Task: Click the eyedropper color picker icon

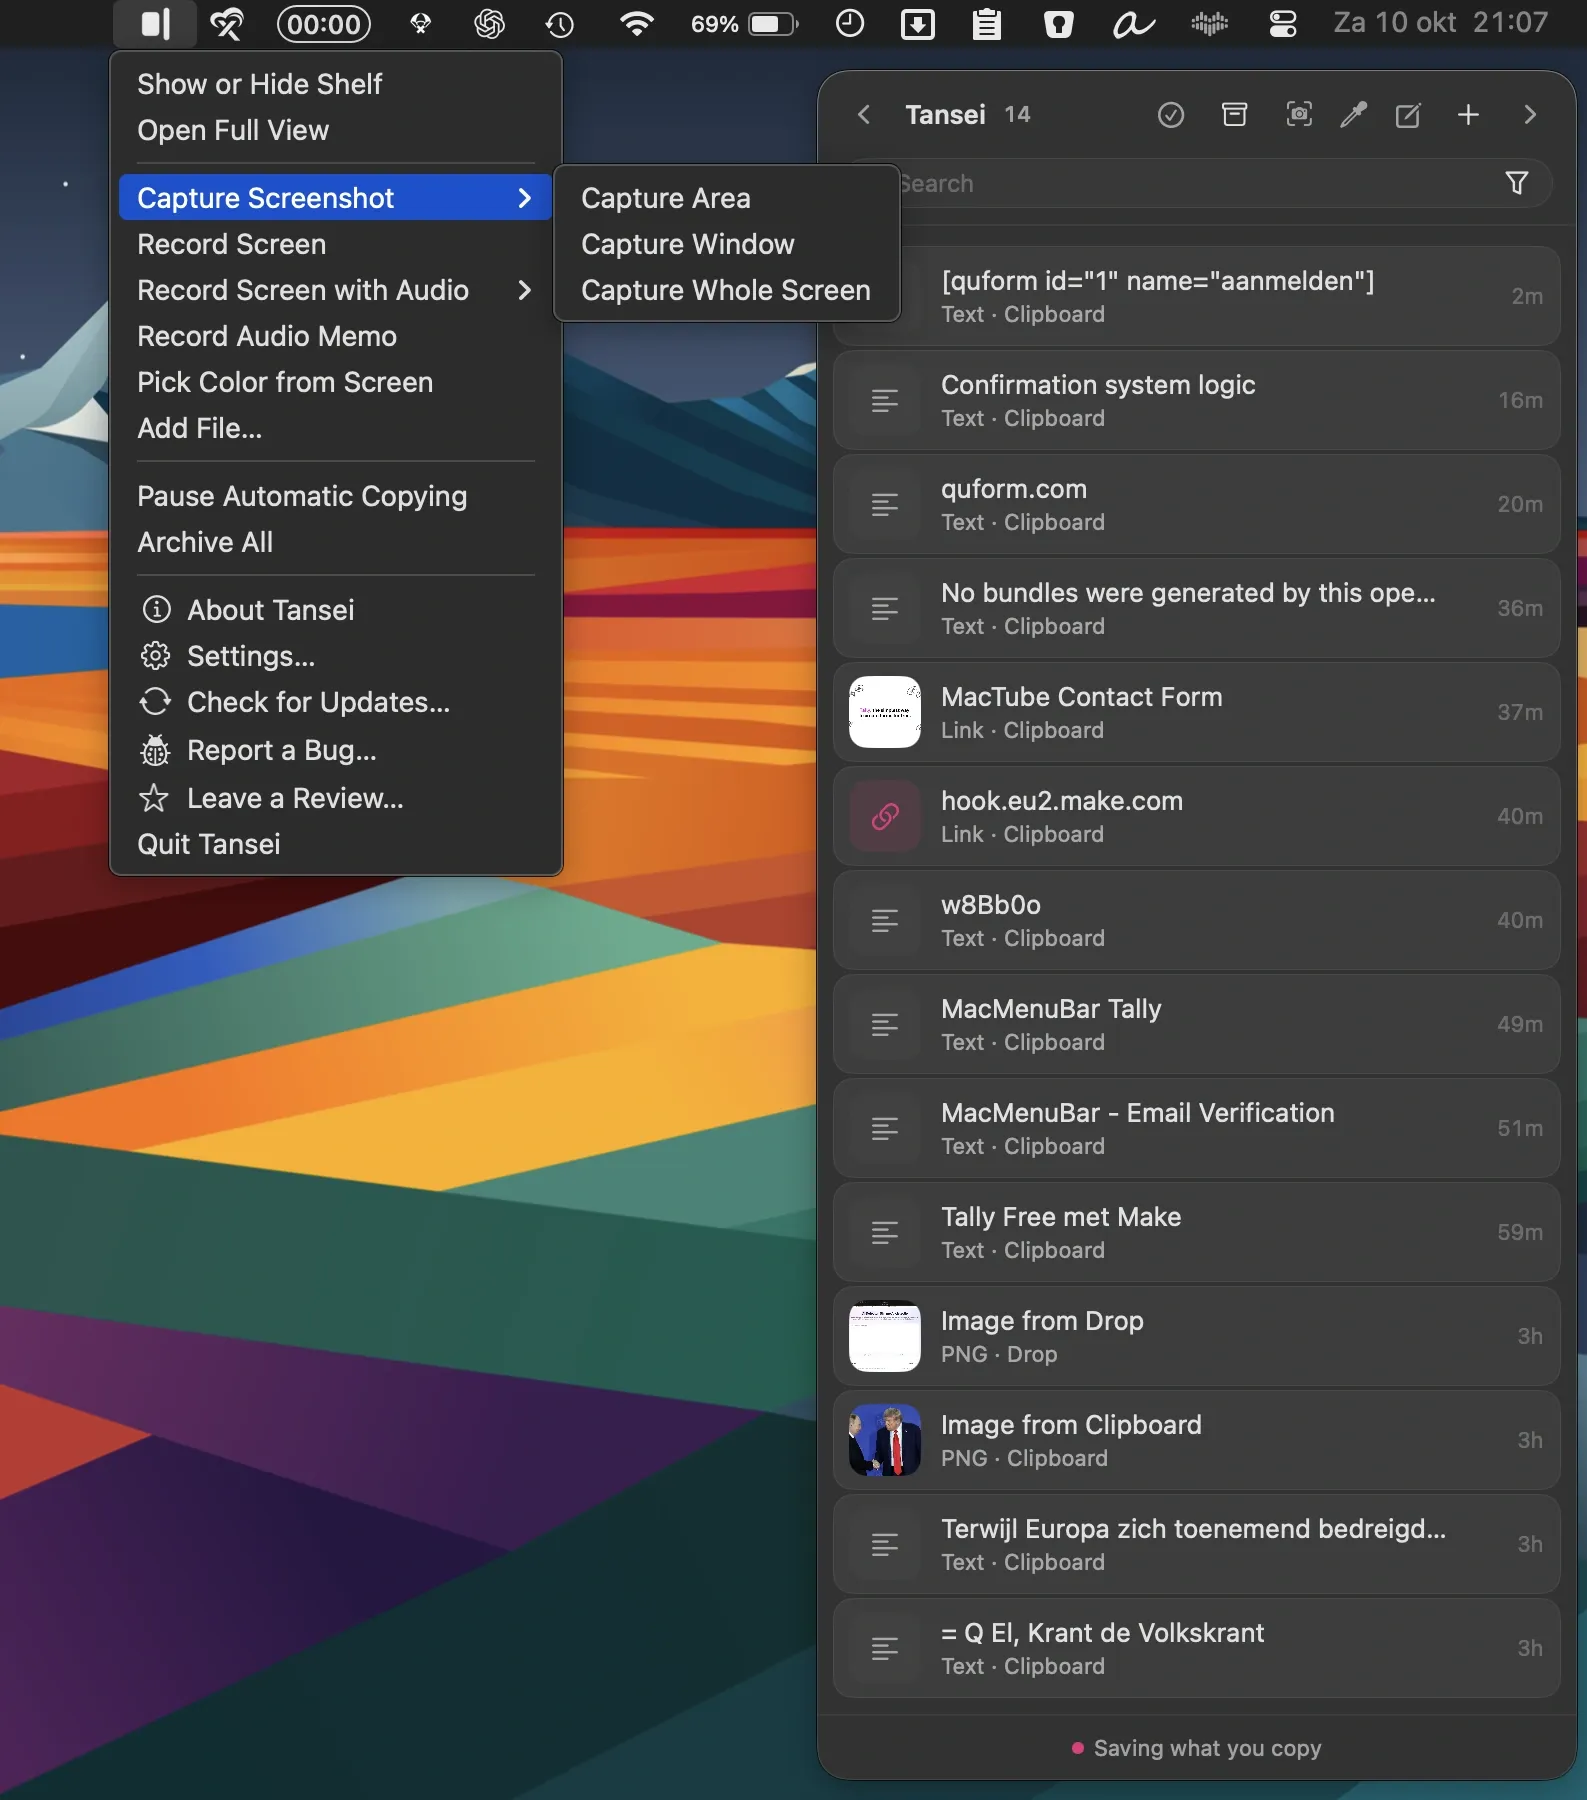Action: (x=1353, y=115)
